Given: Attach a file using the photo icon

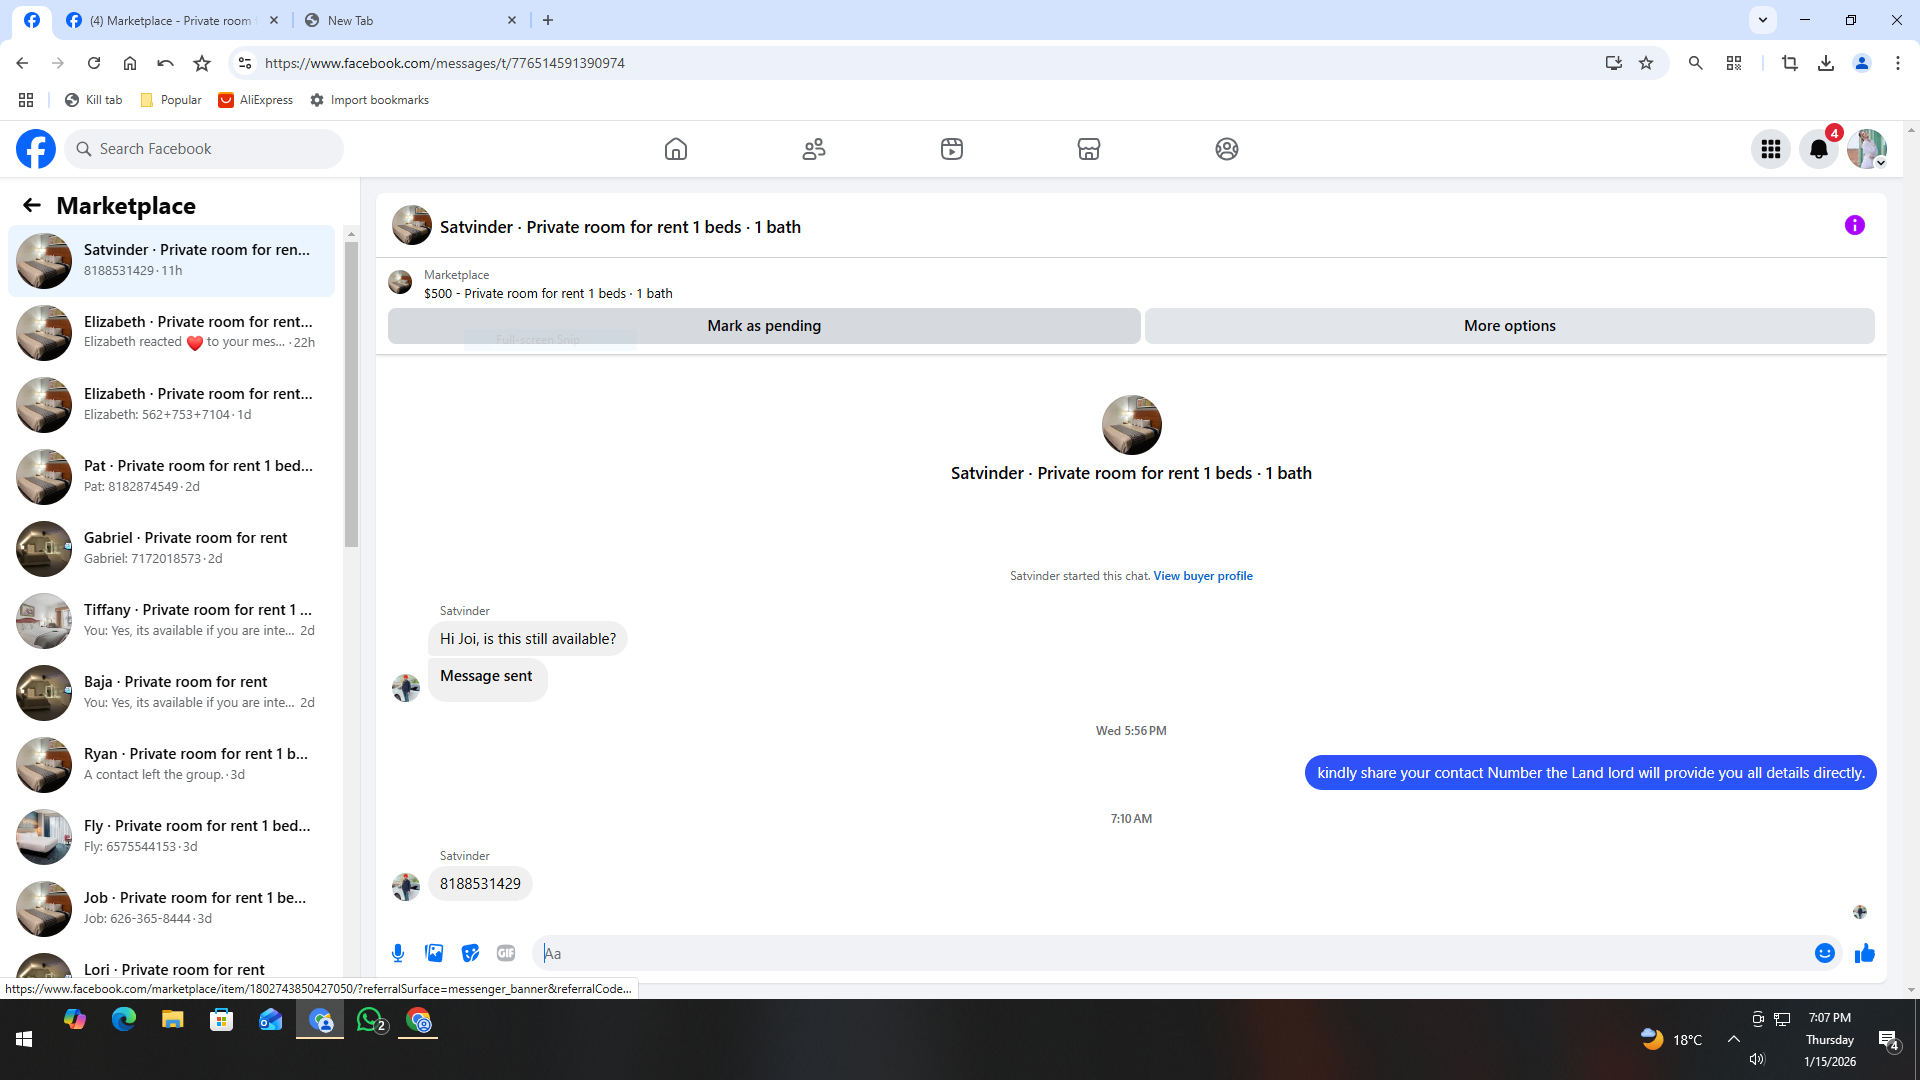Looking at the screenshot, I should (434, 953).
